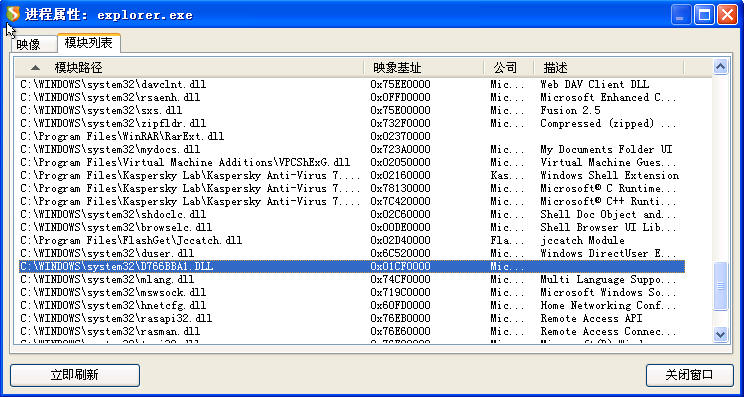Select the mlang.dll module row

352,279
